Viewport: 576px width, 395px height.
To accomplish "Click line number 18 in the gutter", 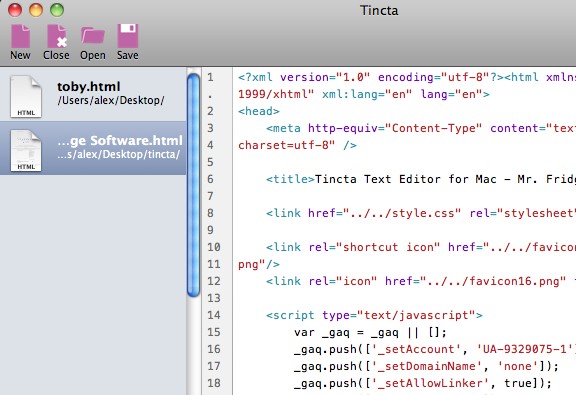I will click(x=213, y=383).
